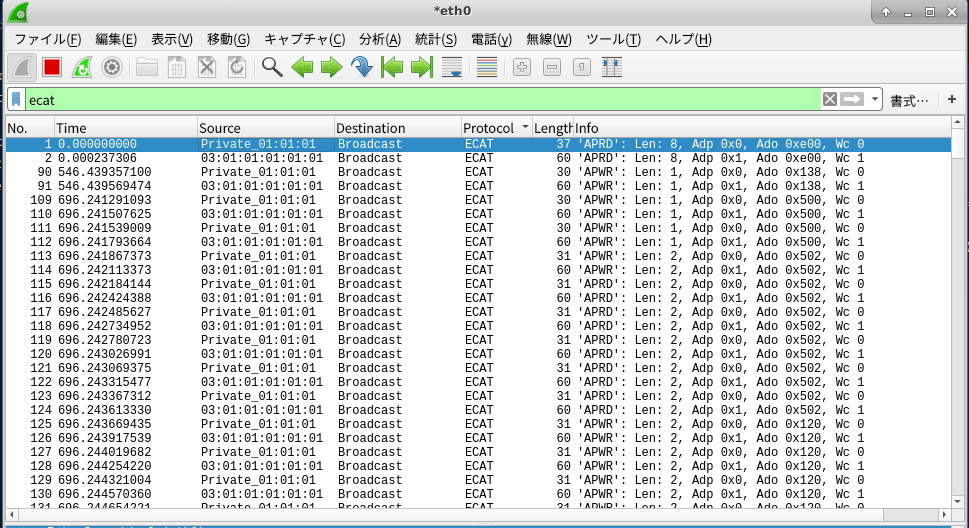Screen dimensions: 969x528
Task: Select packet number 120 row
Action: coord(478,354)
